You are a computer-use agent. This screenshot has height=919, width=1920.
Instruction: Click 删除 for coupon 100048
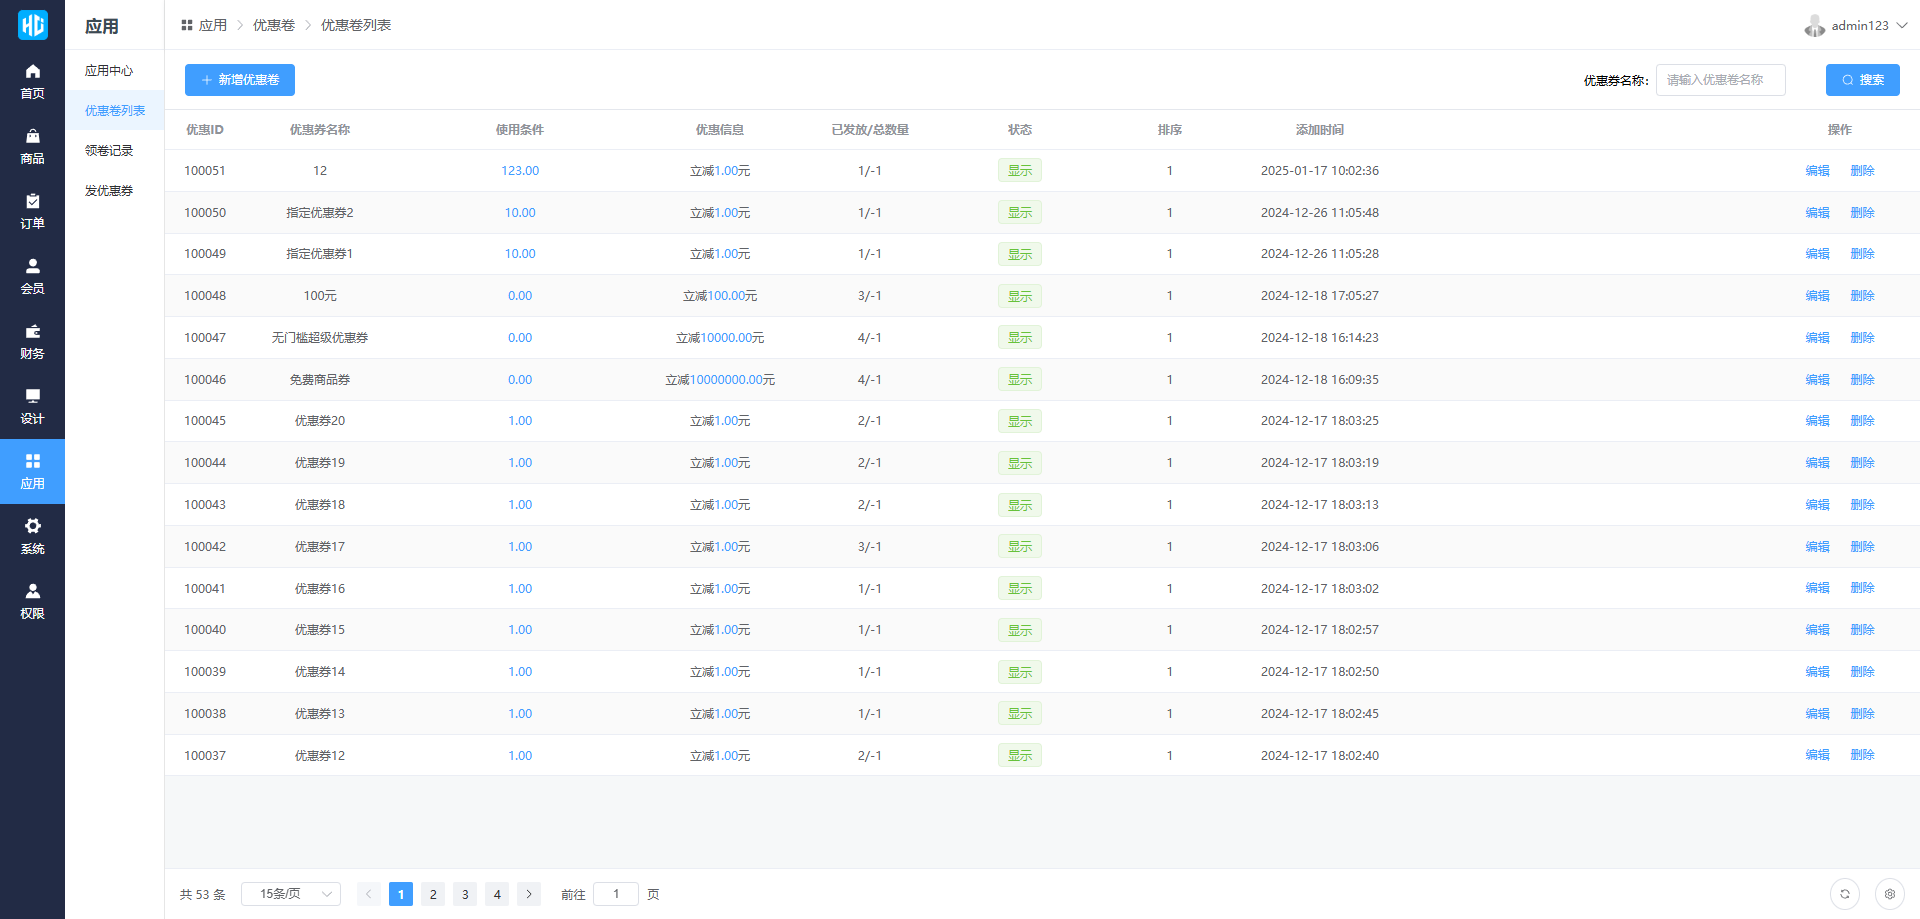pos(1862,296)
